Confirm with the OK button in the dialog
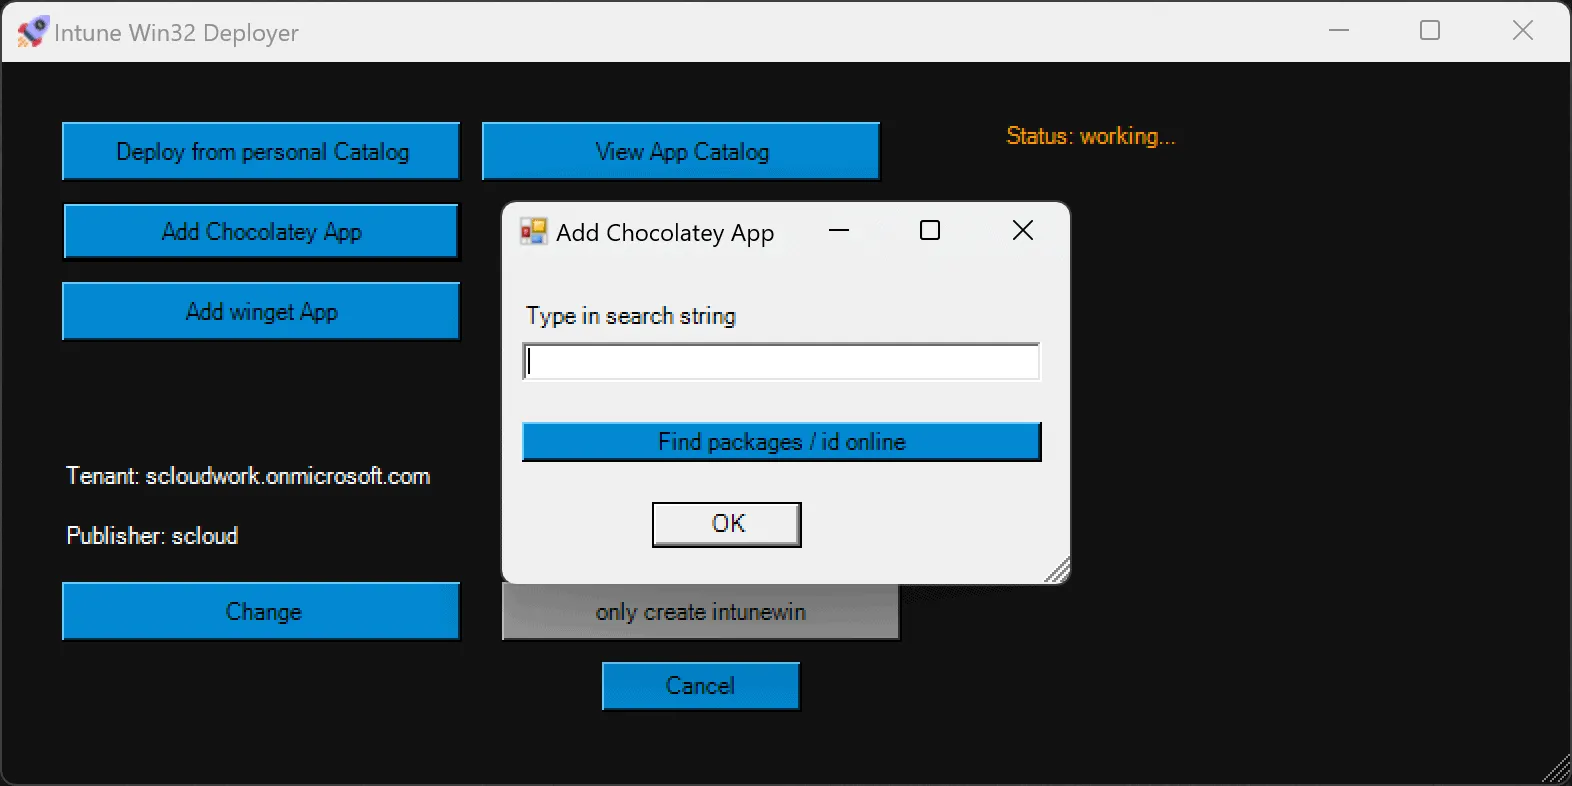Screen dimensions: 1572x786 (x=727, y=524)
